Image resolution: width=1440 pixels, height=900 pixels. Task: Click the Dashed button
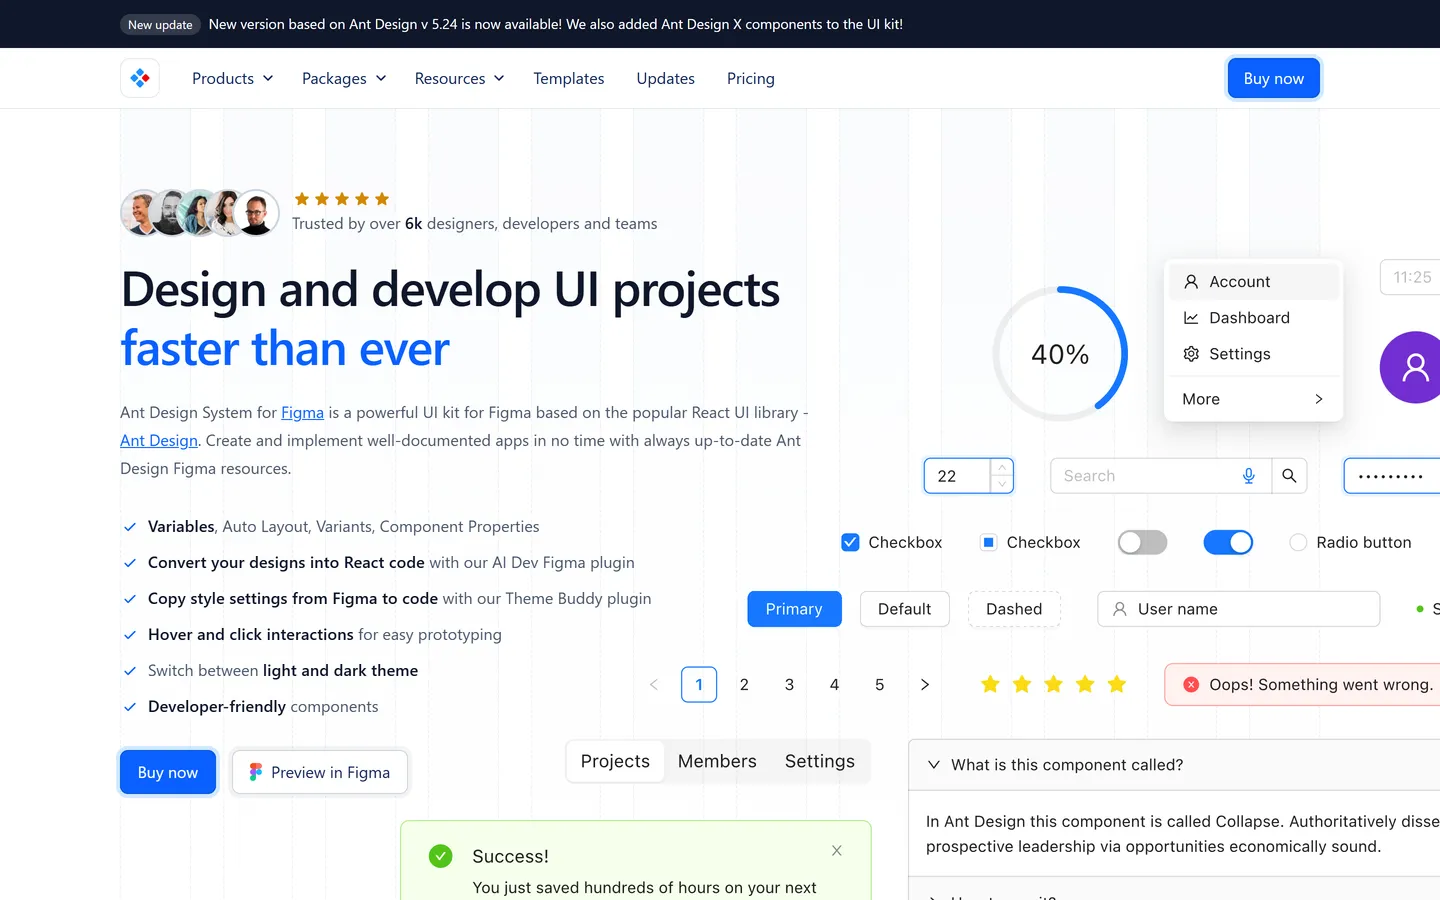coord(1014,609)
